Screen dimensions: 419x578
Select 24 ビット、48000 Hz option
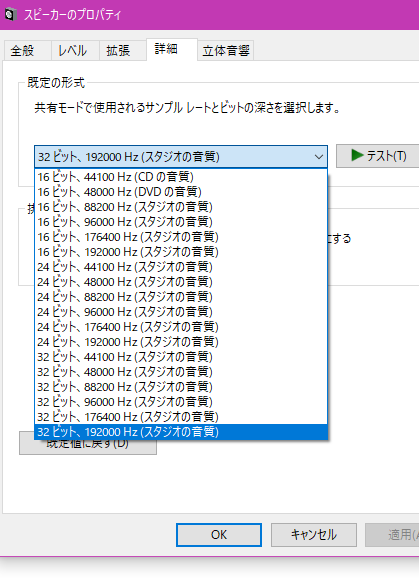point(181,282)
